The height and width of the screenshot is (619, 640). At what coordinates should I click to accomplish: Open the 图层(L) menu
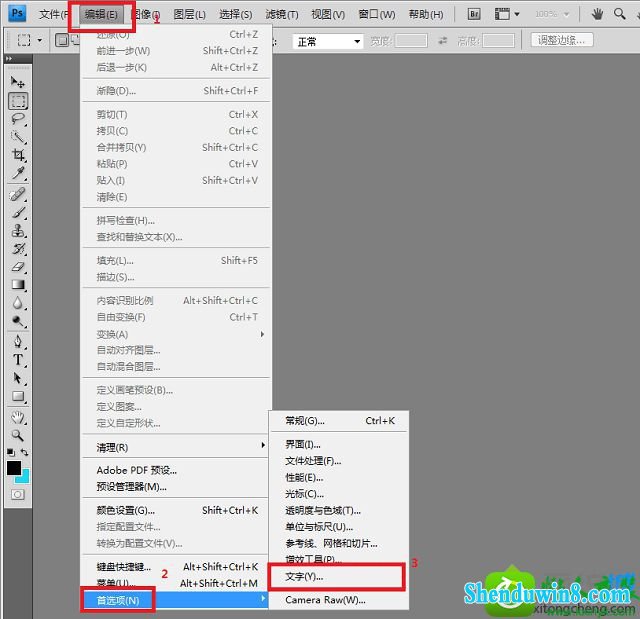tap(189, 15)
